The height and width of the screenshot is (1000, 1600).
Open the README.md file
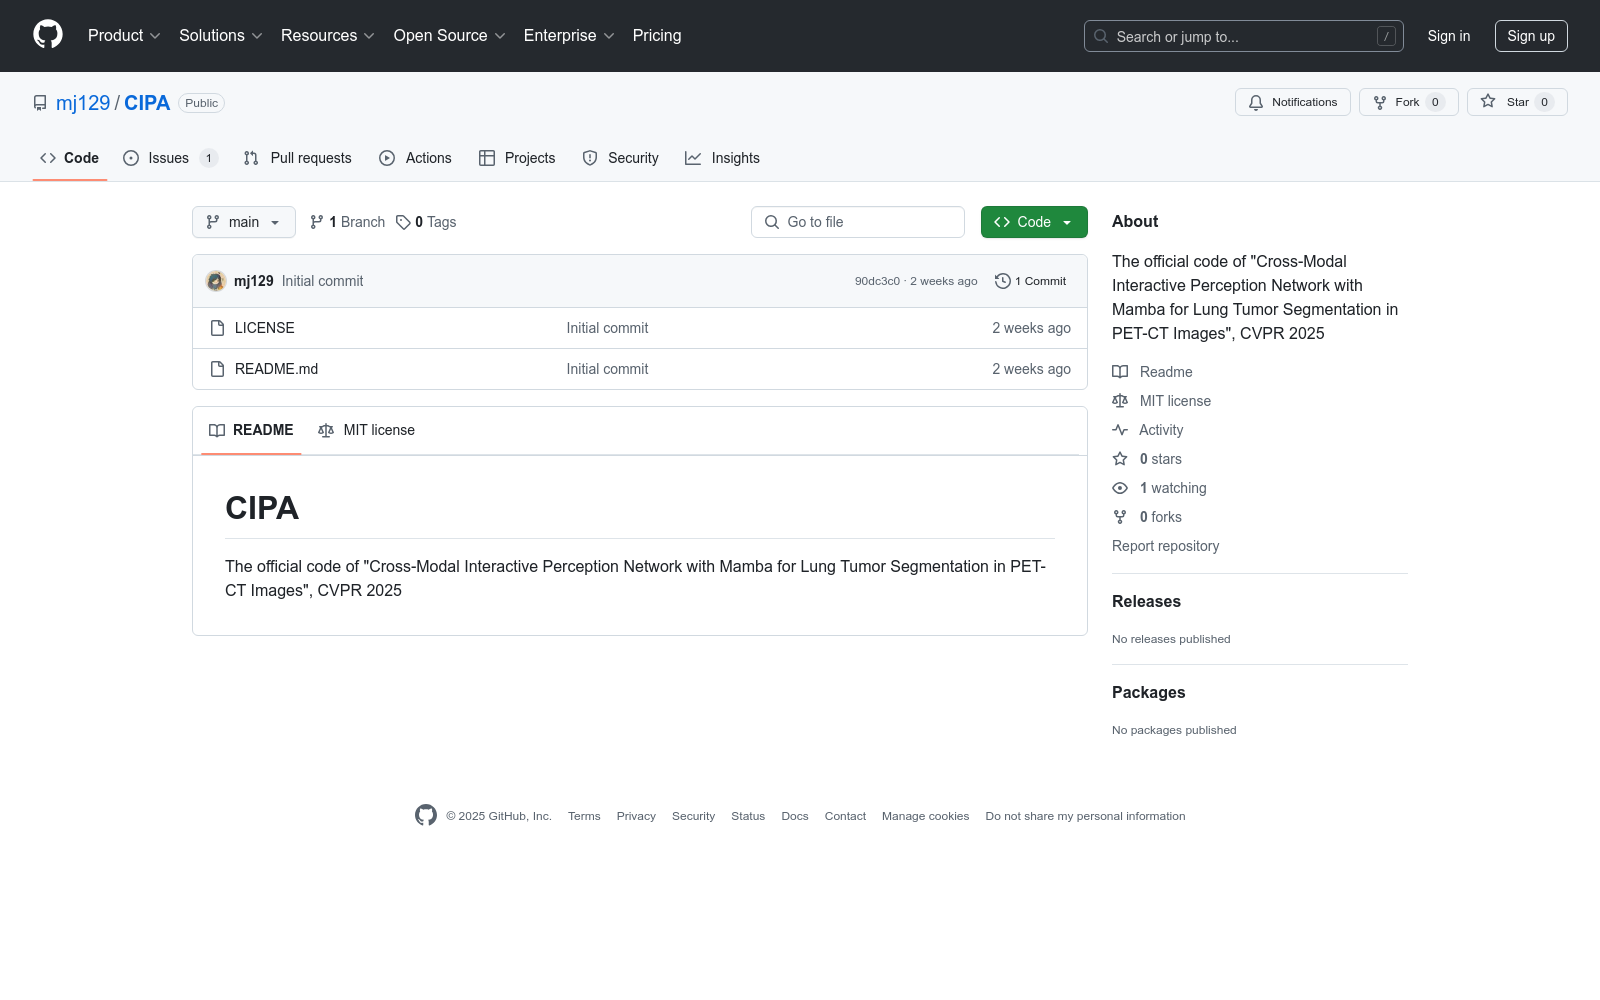click(276, 369)
